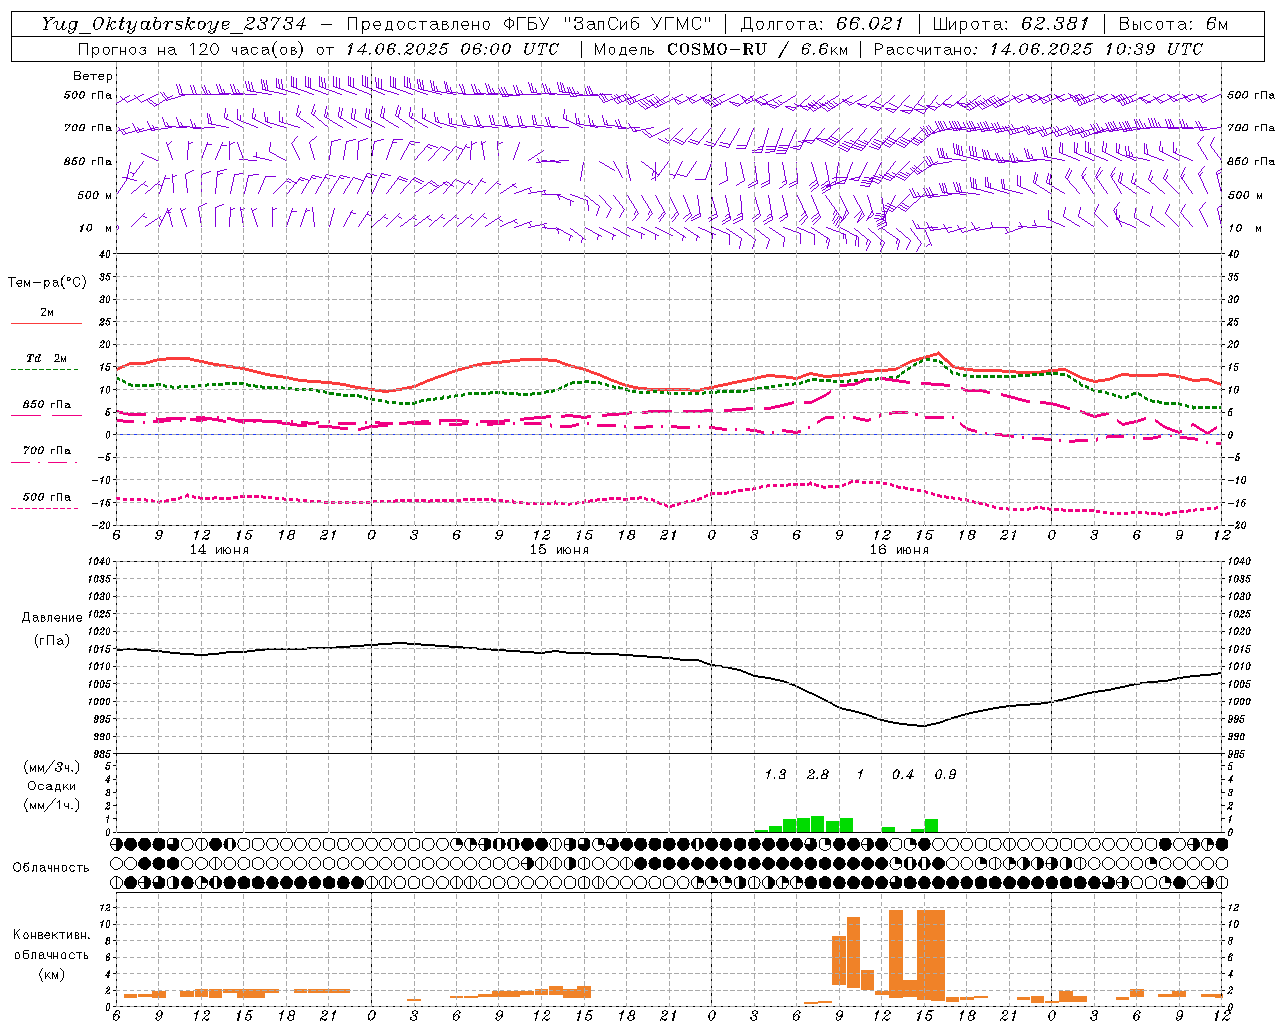The height and width of the screenshot is (1024, 1280).
Task: Click the Осадки precipitation label
Action: (x=52, y=786)
